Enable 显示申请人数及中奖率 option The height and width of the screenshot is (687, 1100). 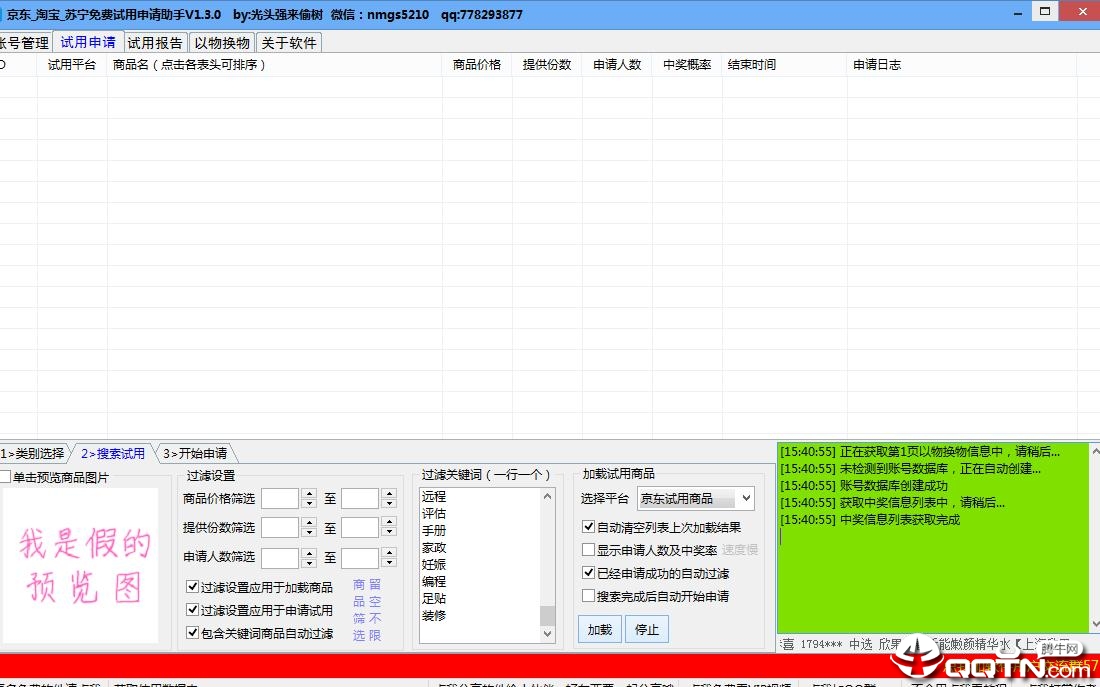588,550
